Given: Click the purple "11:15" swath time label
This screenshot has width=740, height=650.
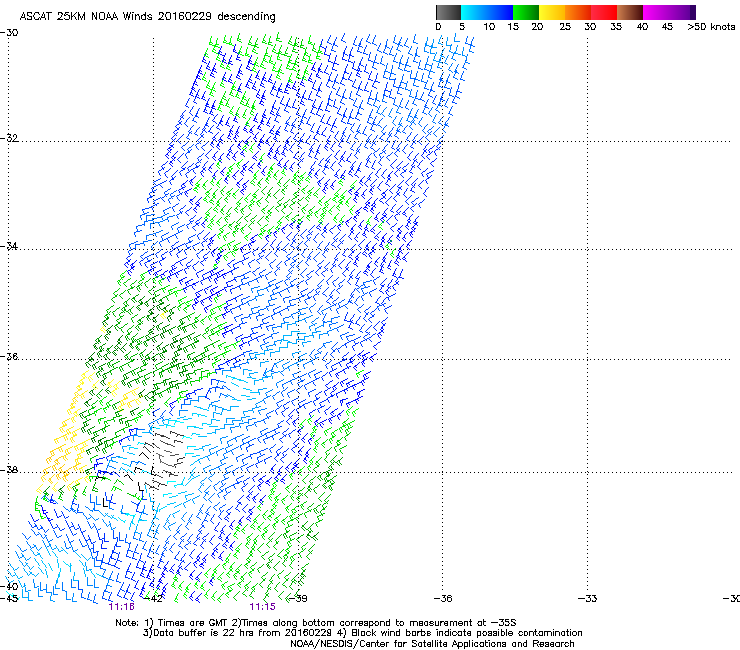Looking at the screenshot, I should [x=262, y=607].
